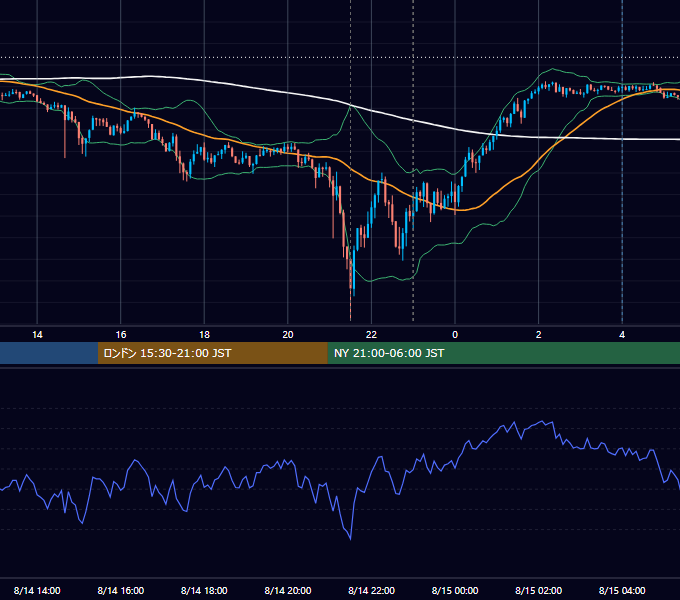Viewport: 680px width, 600px height.
Task: Click hour label 0 under the price chart
Action: [x=455, y=335]
